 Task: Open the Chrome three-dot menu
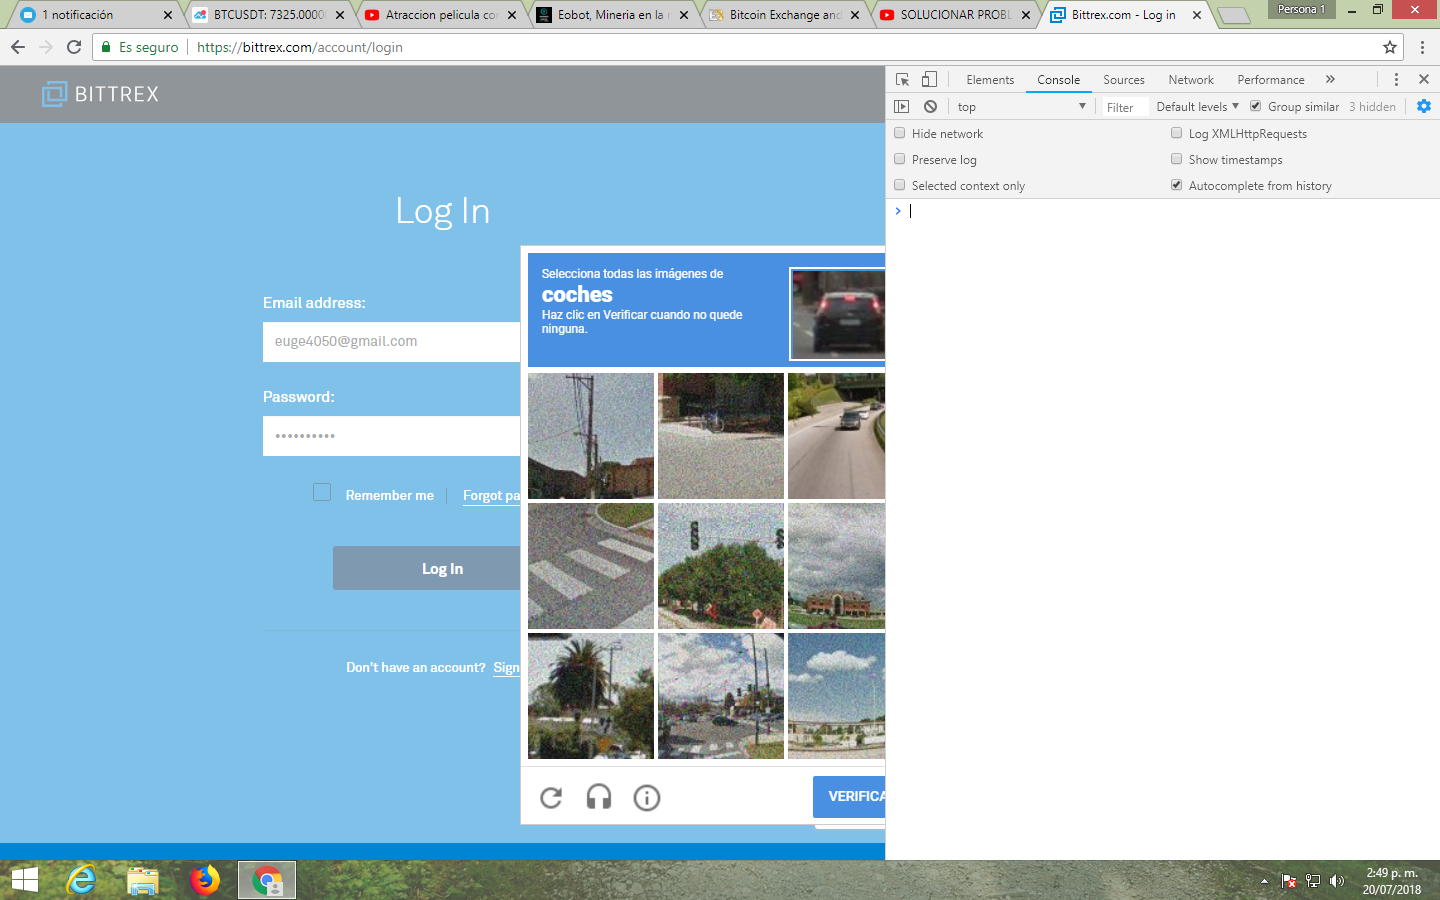coord(1422,47)
